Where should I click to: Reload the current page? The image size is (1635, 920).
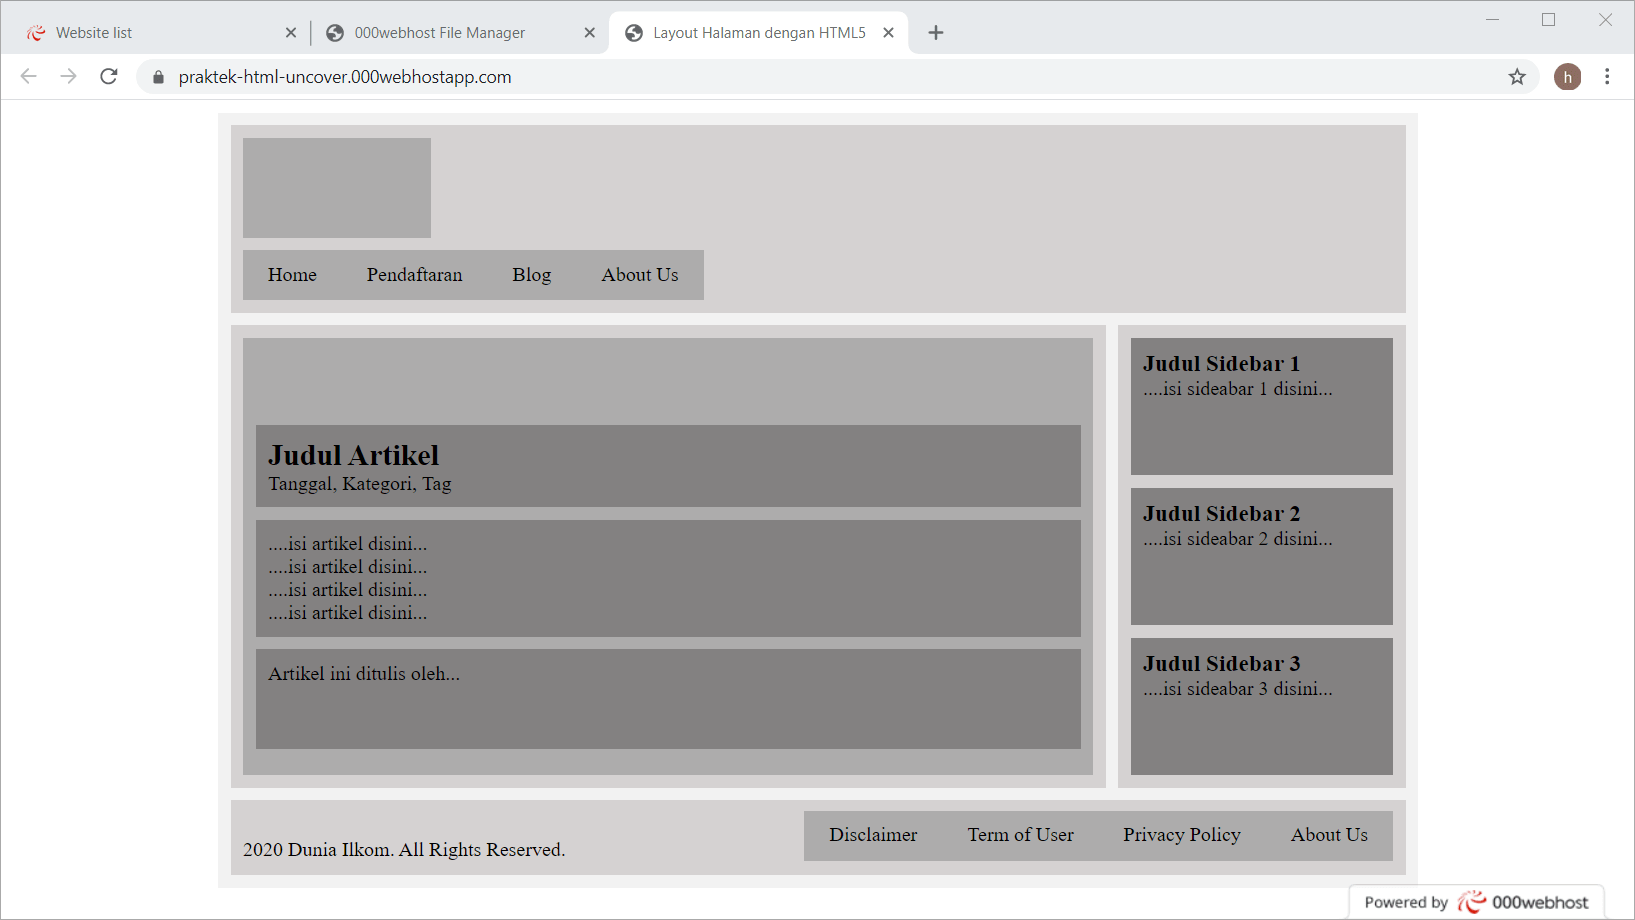click(x=109, y=77)
